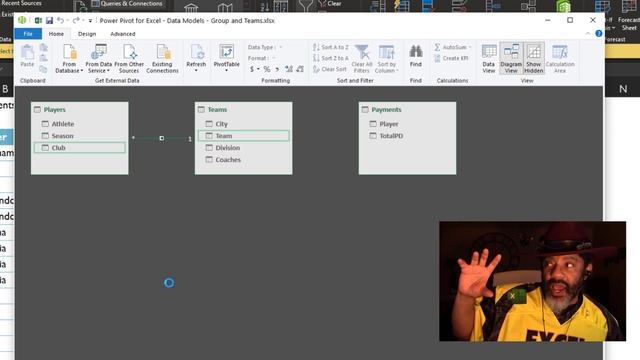Screen dimensions: 640x360
Task: Click Clear Sort in ribbon
Action: tap(330, 69)
